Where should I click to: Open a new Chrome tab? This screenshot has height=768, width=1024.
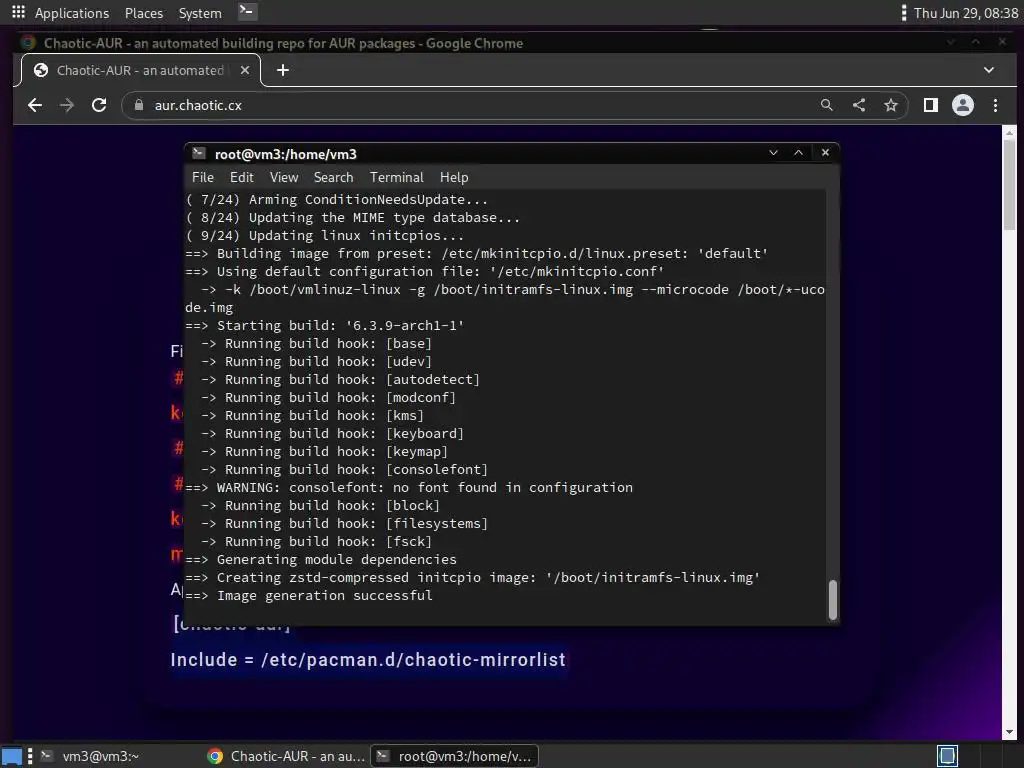click(283, 70)
